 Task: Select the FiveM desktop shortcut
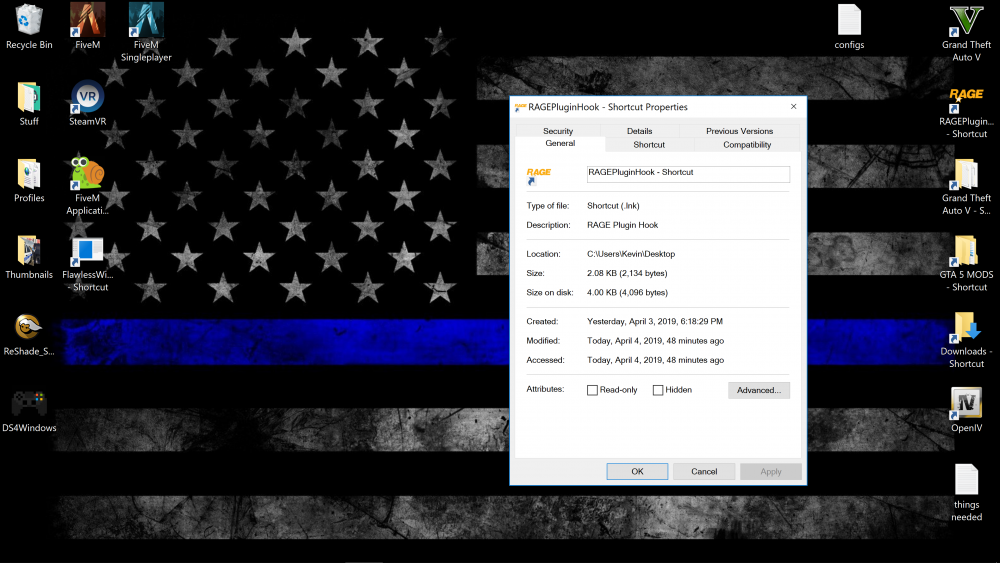pyautogui.click(x=87, y=20)
